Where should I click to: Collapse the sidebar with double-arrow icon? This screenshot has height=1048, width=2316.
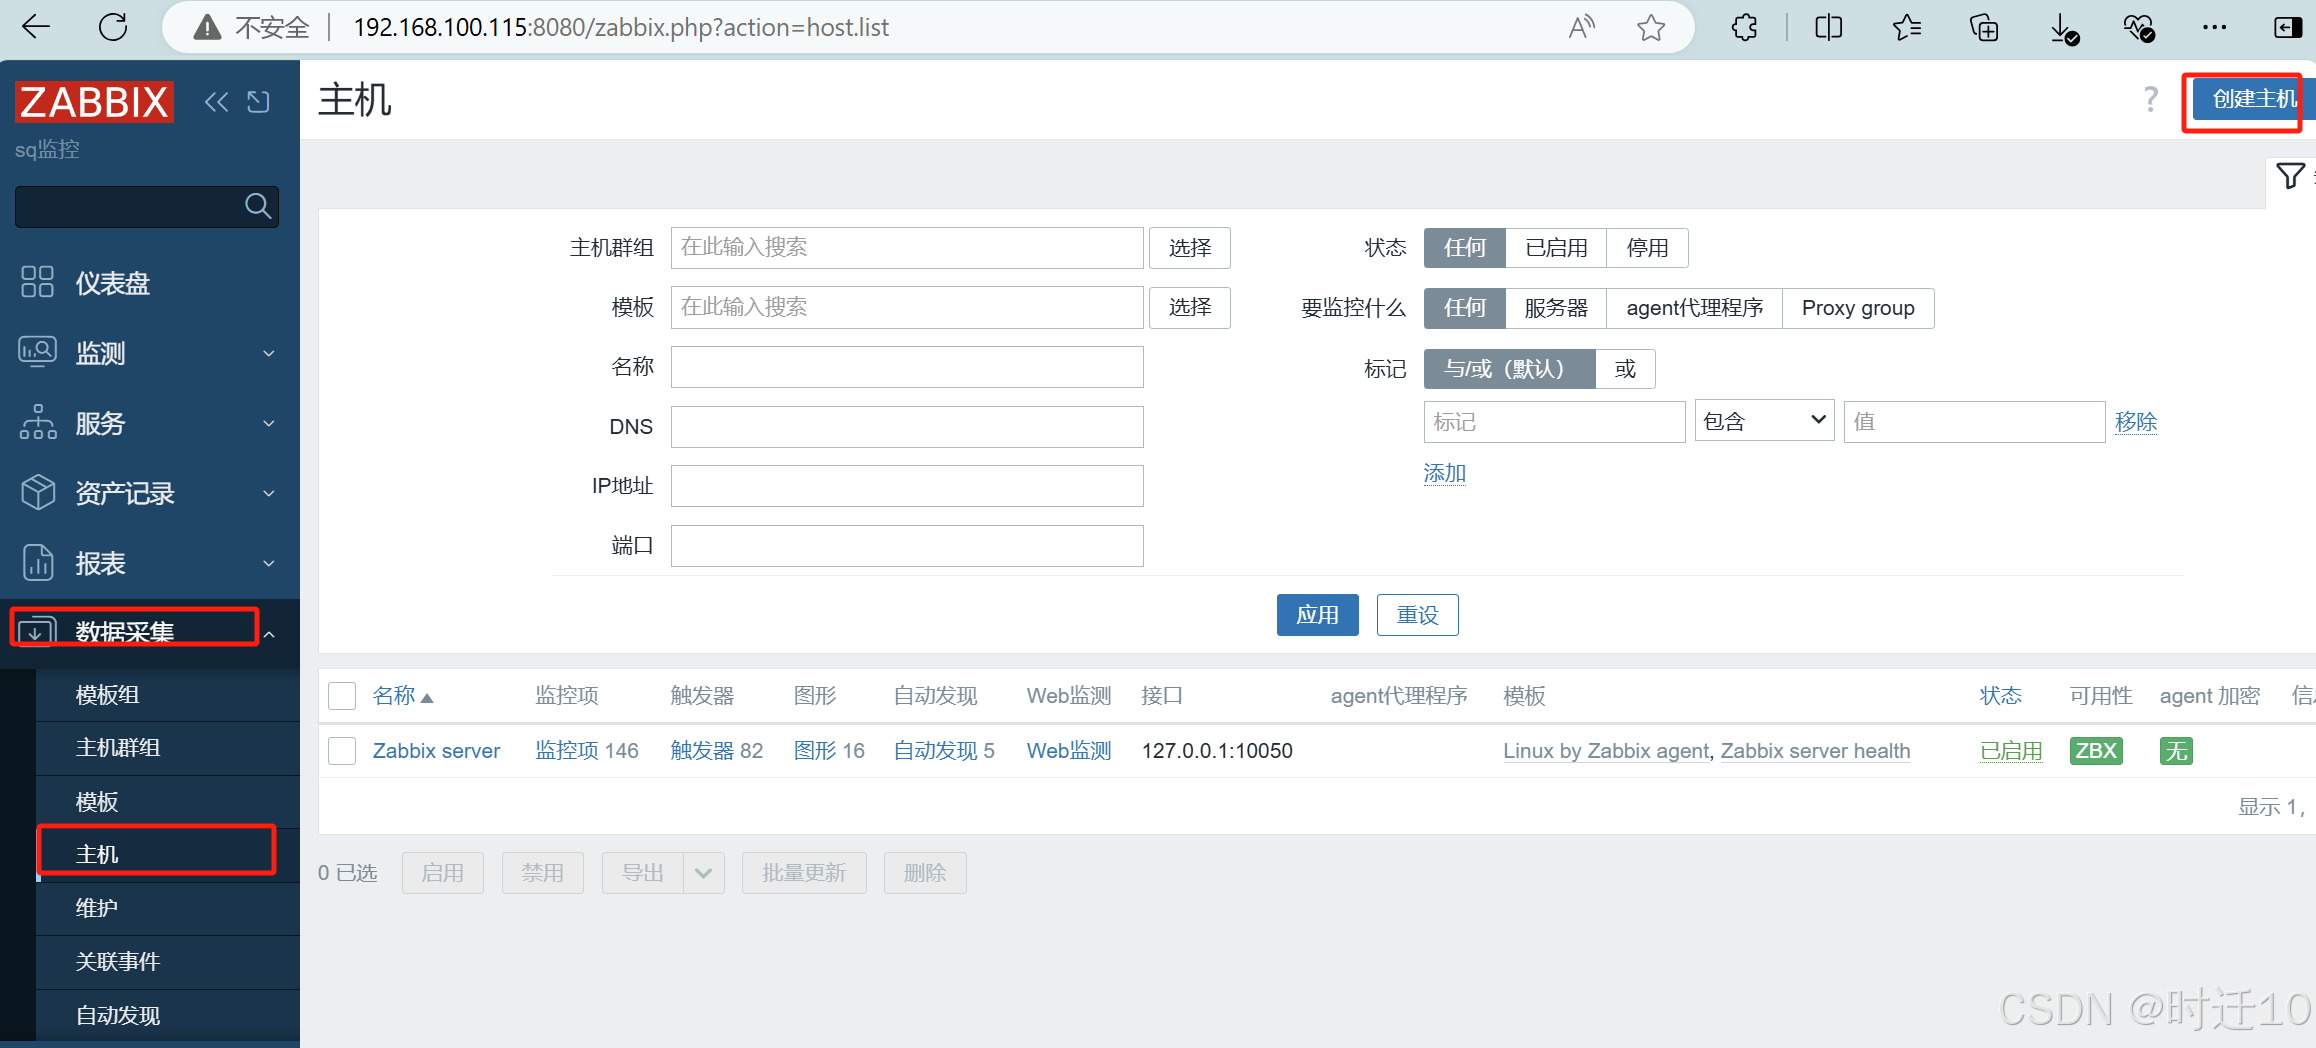tap(216, 101)
